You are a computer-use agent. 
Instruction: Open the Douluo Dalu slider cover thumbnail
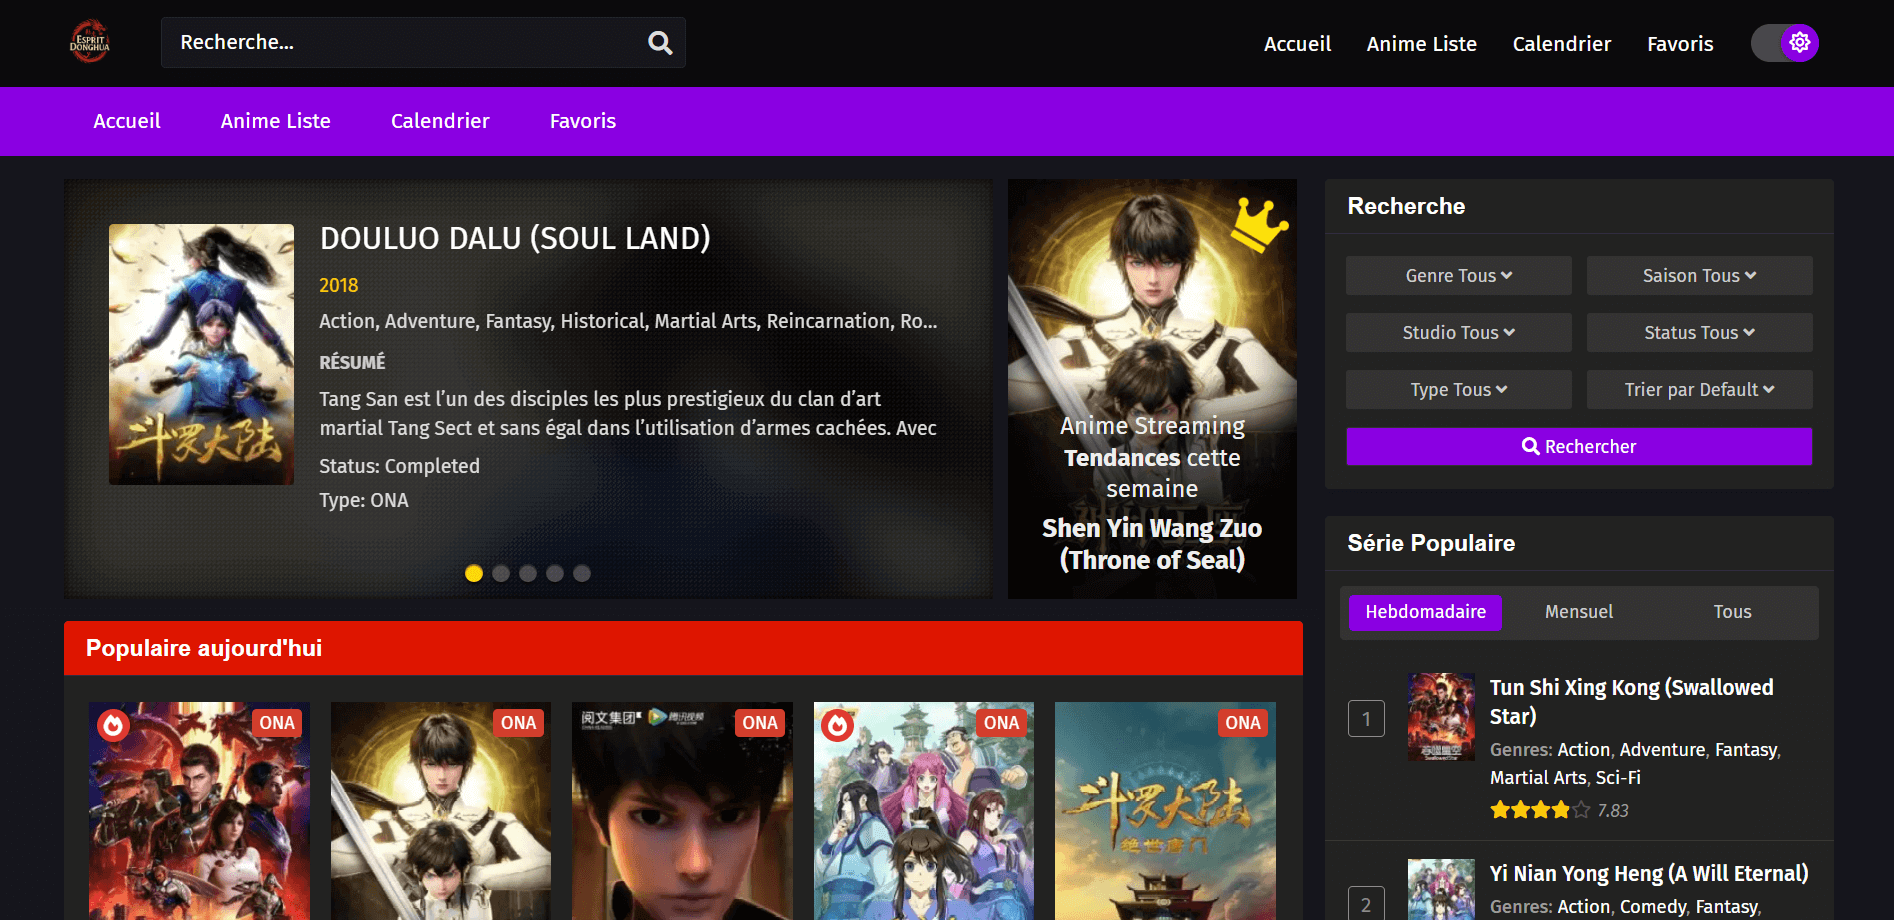click(x=201, y=354)
